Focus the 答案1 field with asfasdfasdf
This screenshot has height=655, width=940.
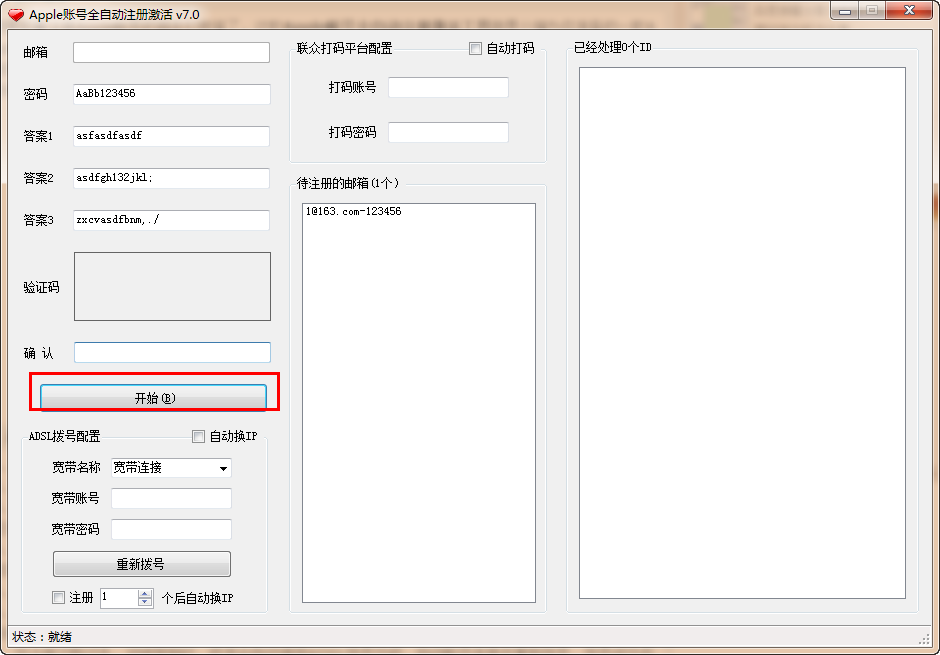(x=171, y=136)
